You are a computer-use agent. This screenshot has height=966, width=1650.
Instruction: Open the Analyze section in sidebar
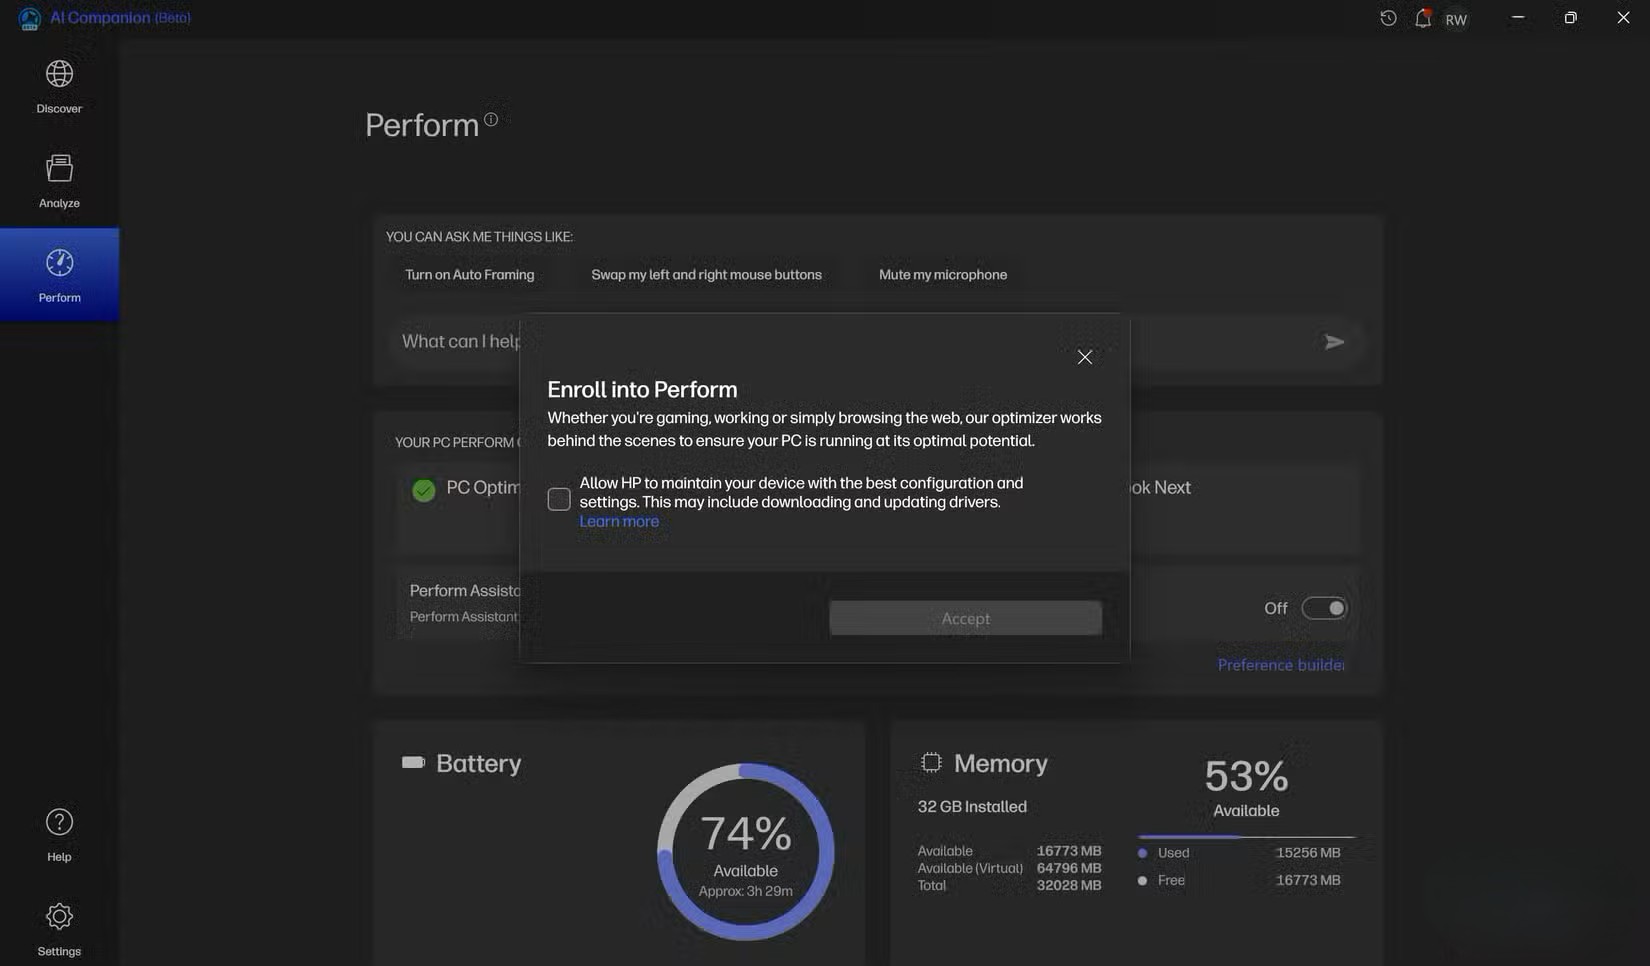(59, 181)
